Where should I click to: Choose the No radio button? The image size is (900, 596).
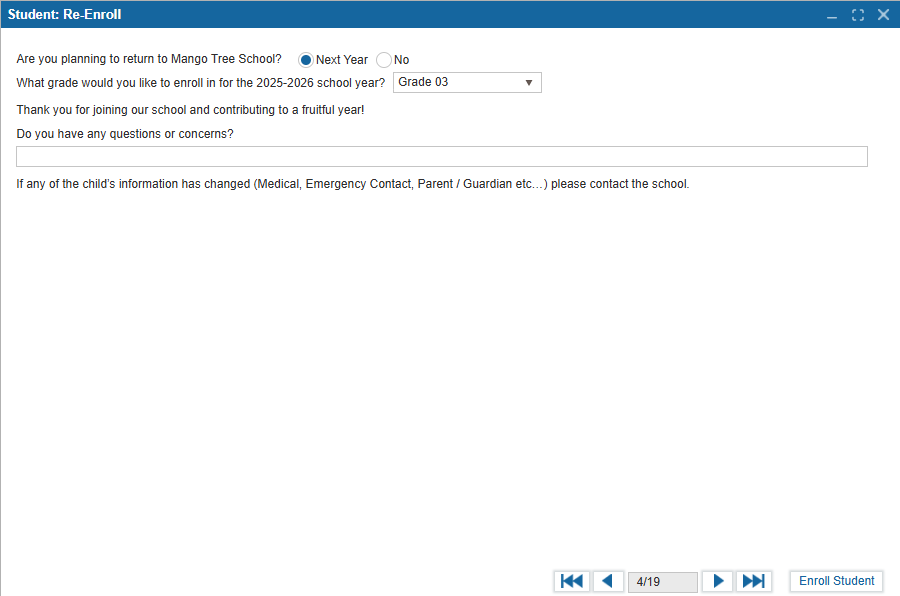(x=384, y=60)
